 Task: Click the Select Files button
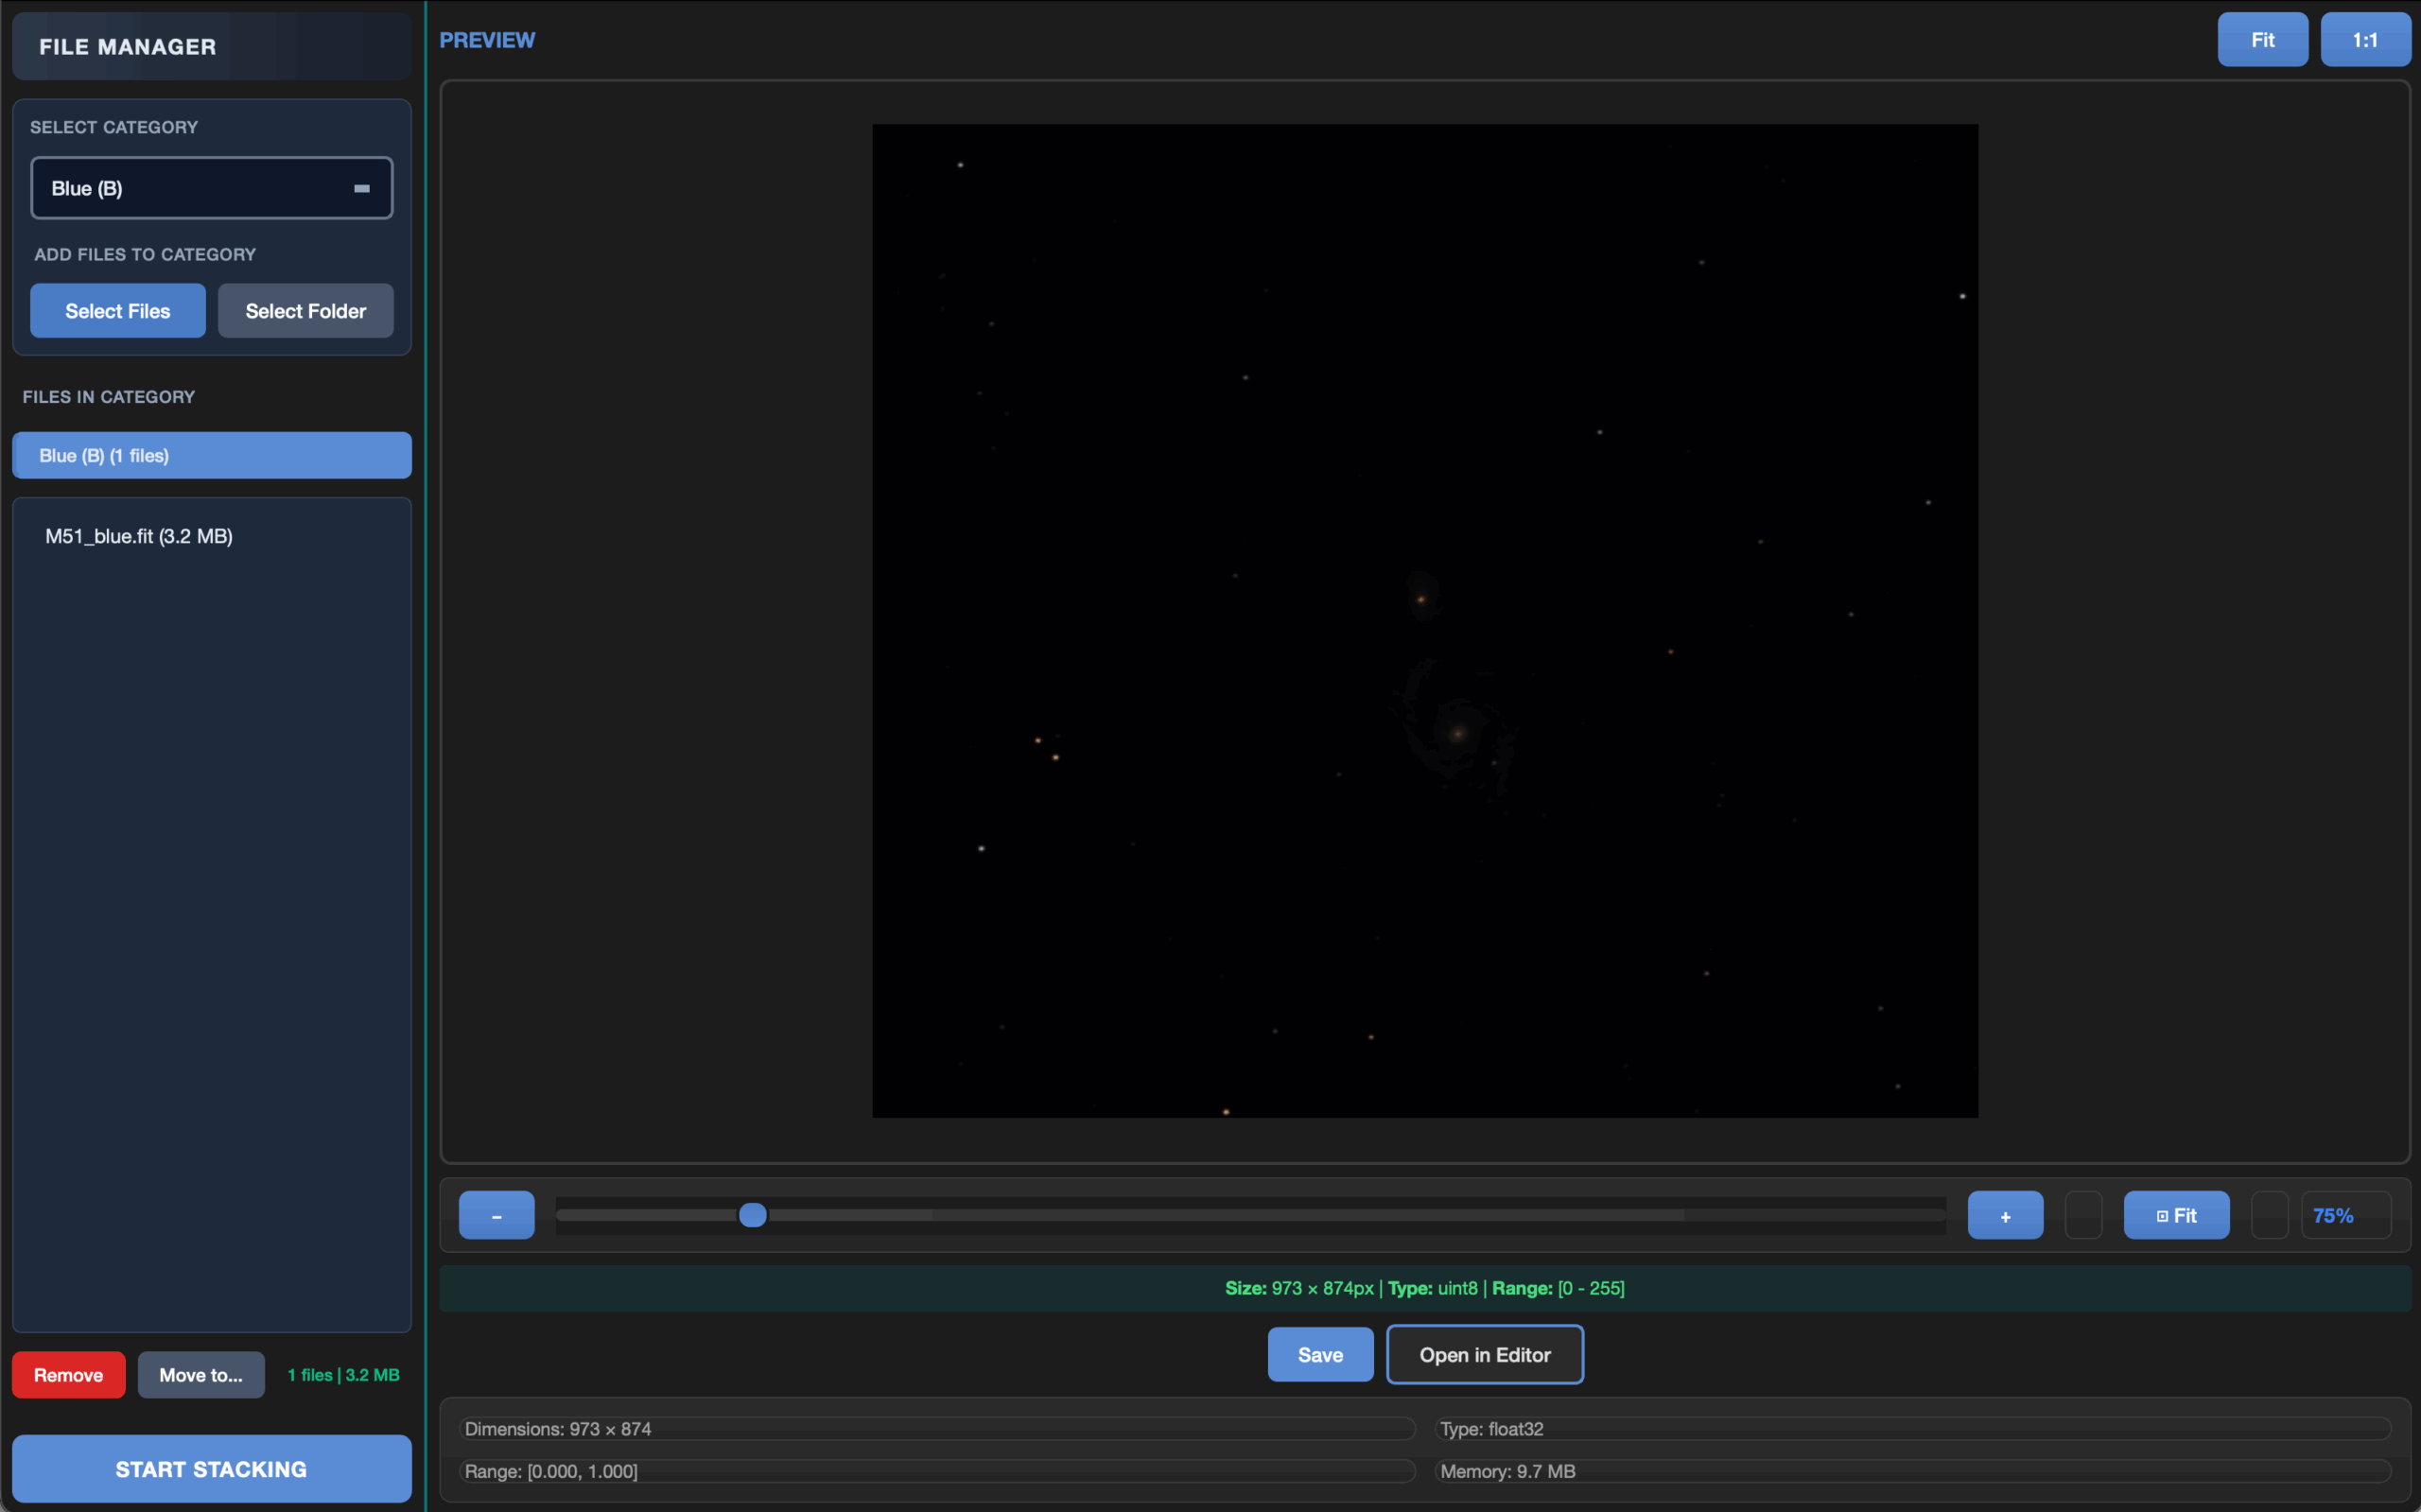click(x=117, y=311)
